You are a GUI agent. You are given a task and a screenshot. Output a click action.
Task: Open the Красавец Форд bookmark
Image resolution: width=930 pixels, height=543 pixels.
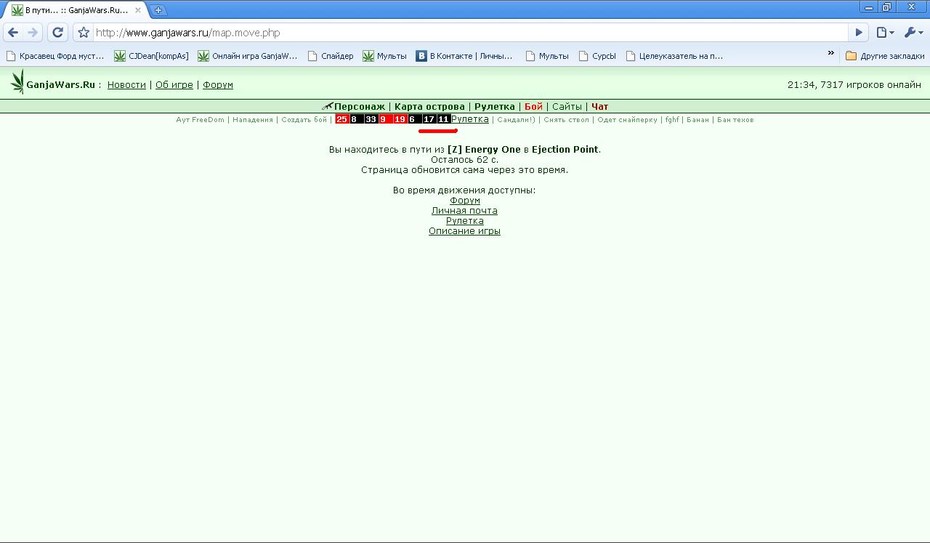click(x=55, y=56)
